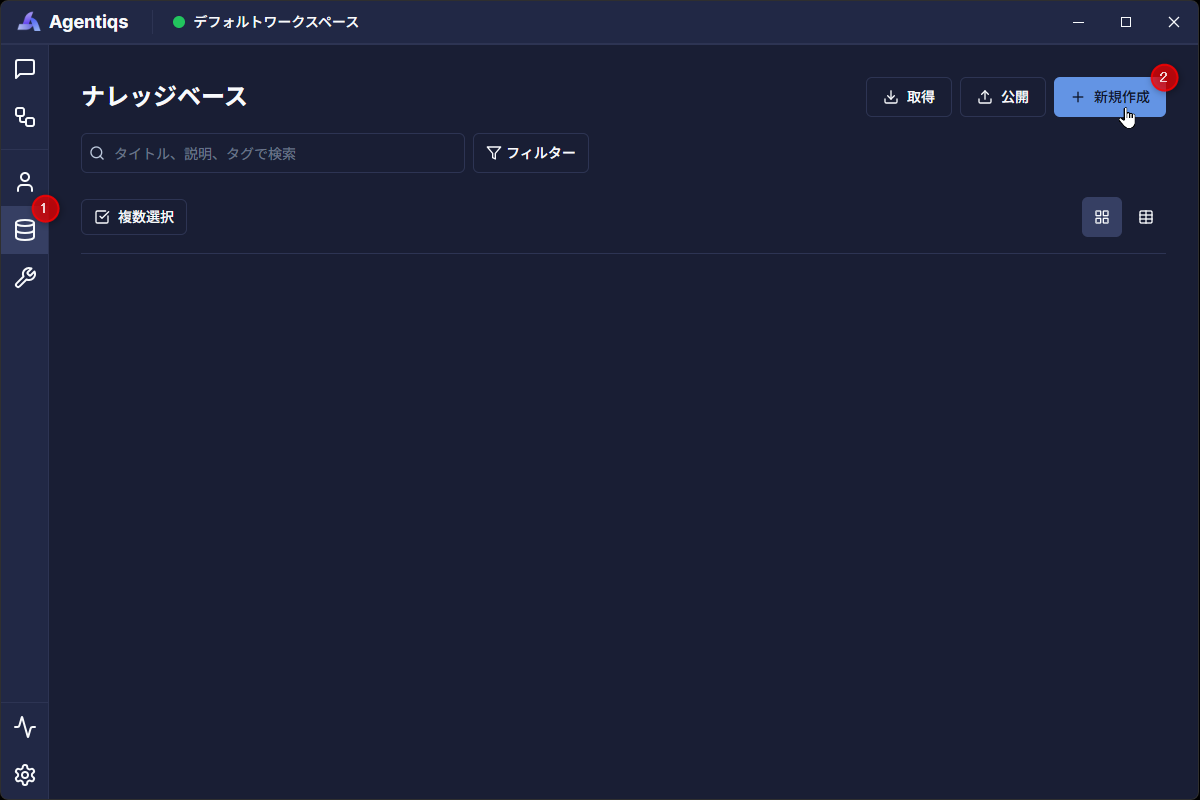Image resolution: width=1200 pixels, height=800 pixels.
Task: Click the Agentiqs logo icon
Action: coord(29,22)
